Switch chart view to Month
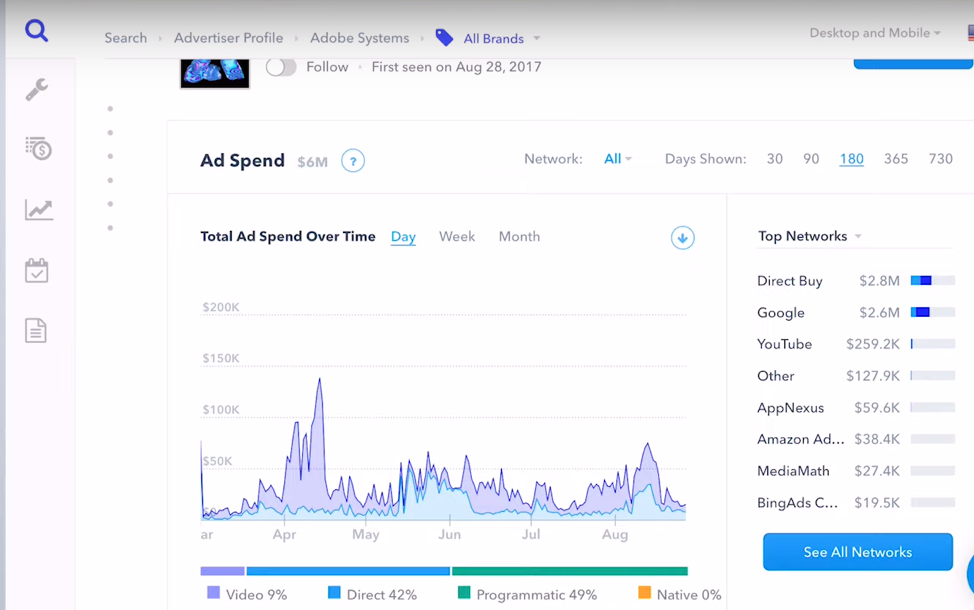The height and width of the screenshot is (610, 974). tap(519, 237)
